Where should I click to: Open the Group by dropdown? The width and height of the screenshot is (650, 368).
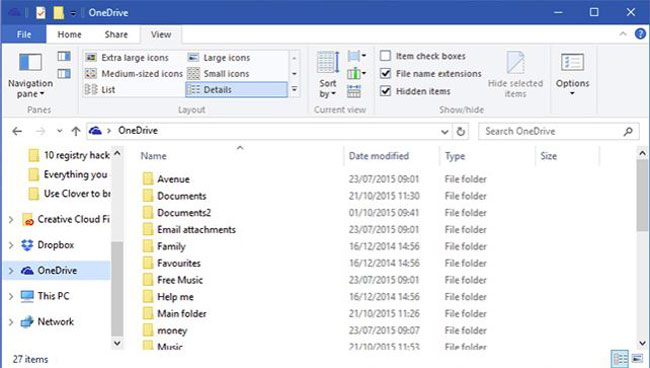click(357, 56)
